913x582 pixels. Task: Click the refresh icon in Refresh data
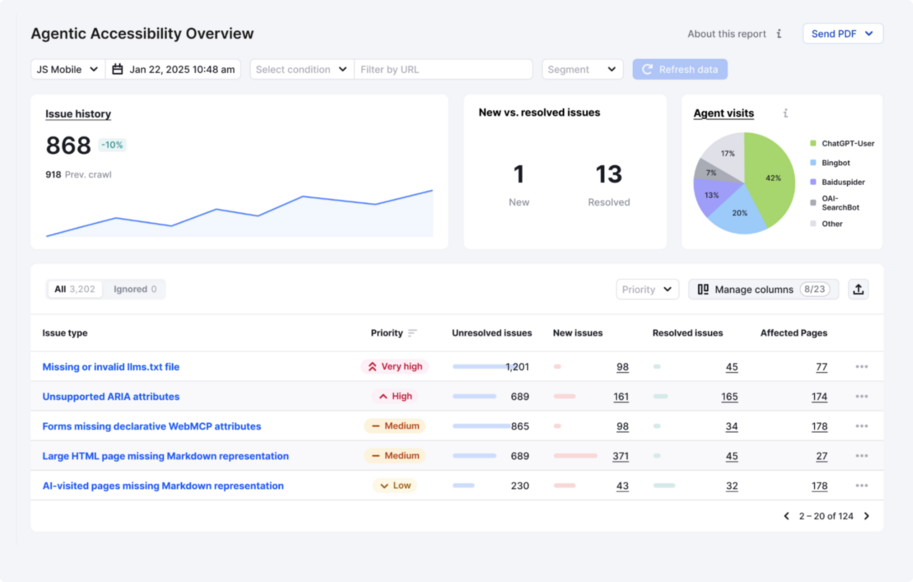click(647, 69)
